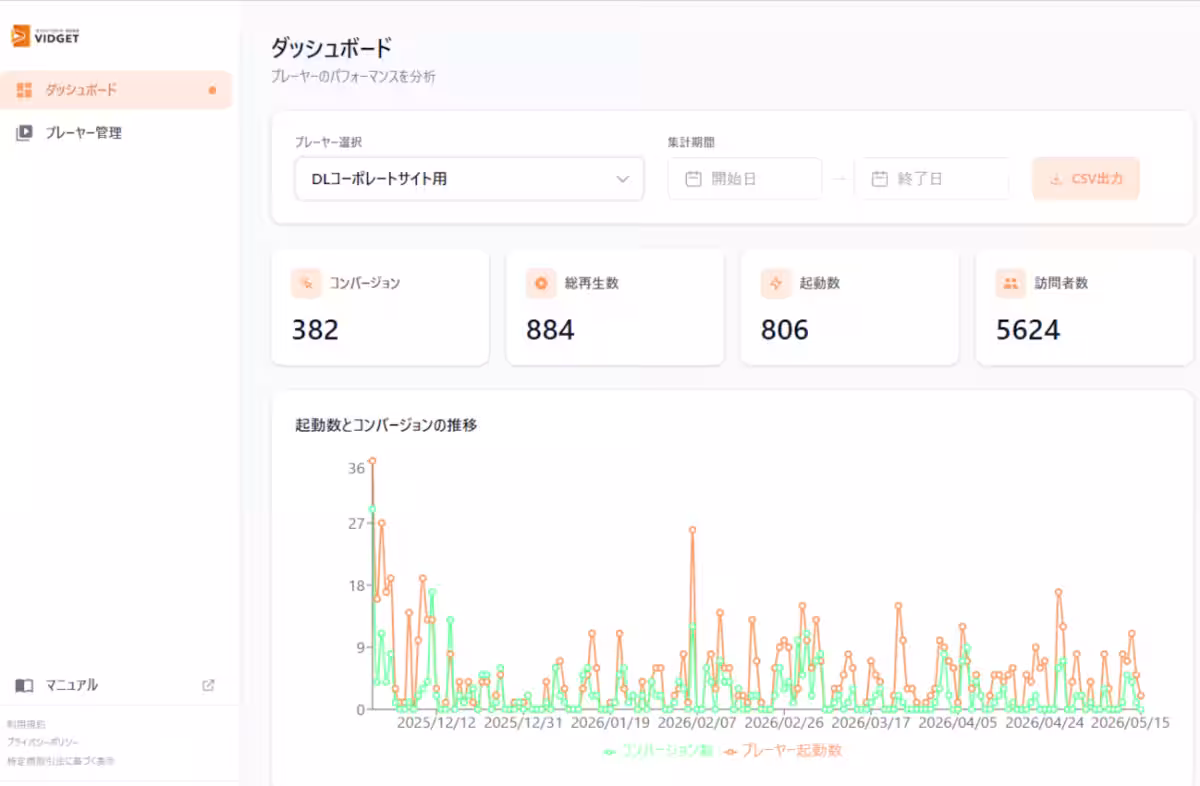Click the プレーヤーのパフォーマンスを分析 subtitle
The image size is (1200, 786).
tap(353, 76)
